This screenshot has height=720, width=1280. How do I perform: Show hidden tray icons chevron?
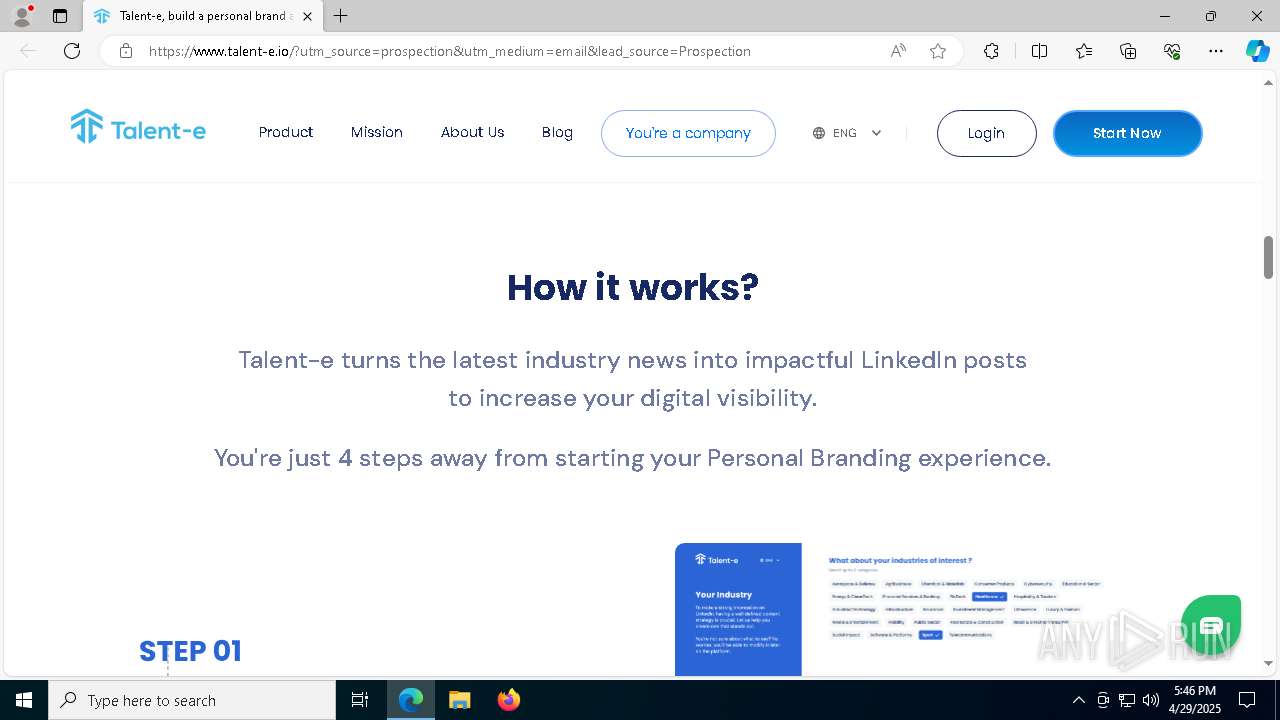[1078, 700]
